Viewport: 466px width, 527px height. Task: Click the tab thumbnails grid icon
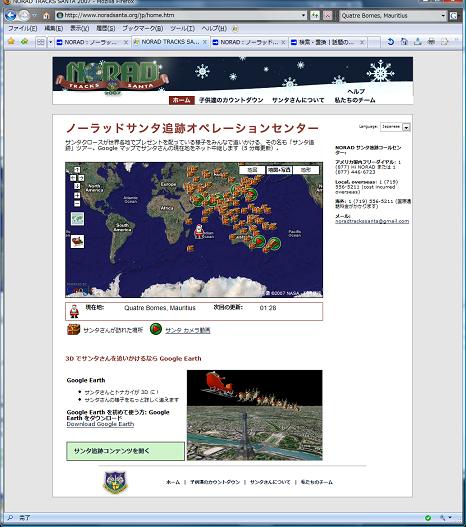pyautogui.click(x=40, y=42)
